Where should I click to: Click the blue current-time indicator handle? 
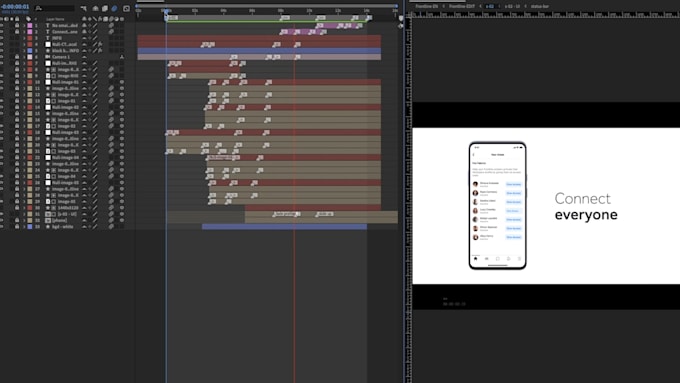coord(166,12)
